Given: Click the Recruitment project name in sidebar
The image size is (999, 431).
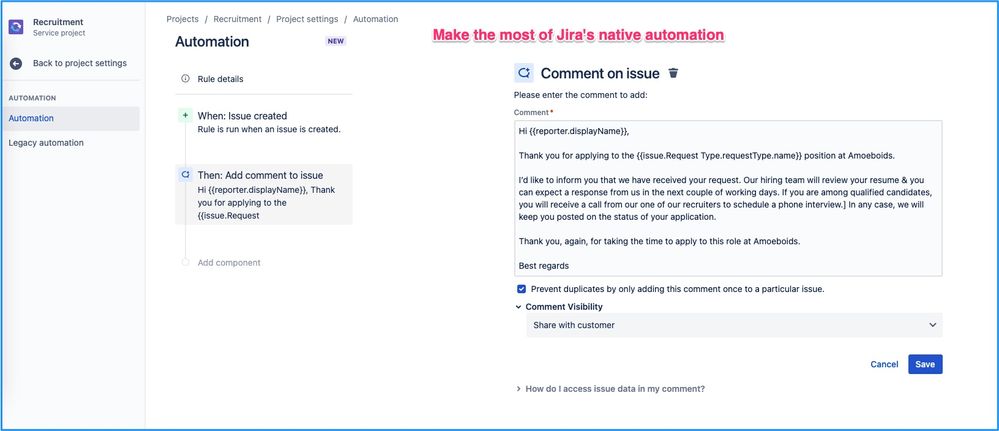Looking at the screenshot, I should (x=58, y=22).
